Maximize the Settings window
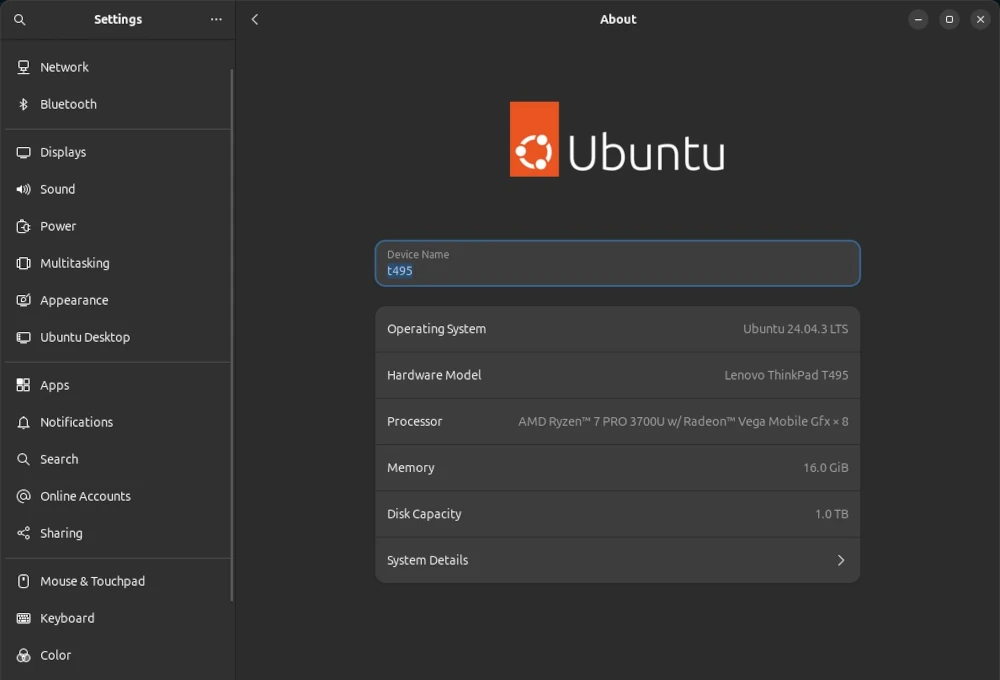 pyautogui.click(x=949, y=20)
